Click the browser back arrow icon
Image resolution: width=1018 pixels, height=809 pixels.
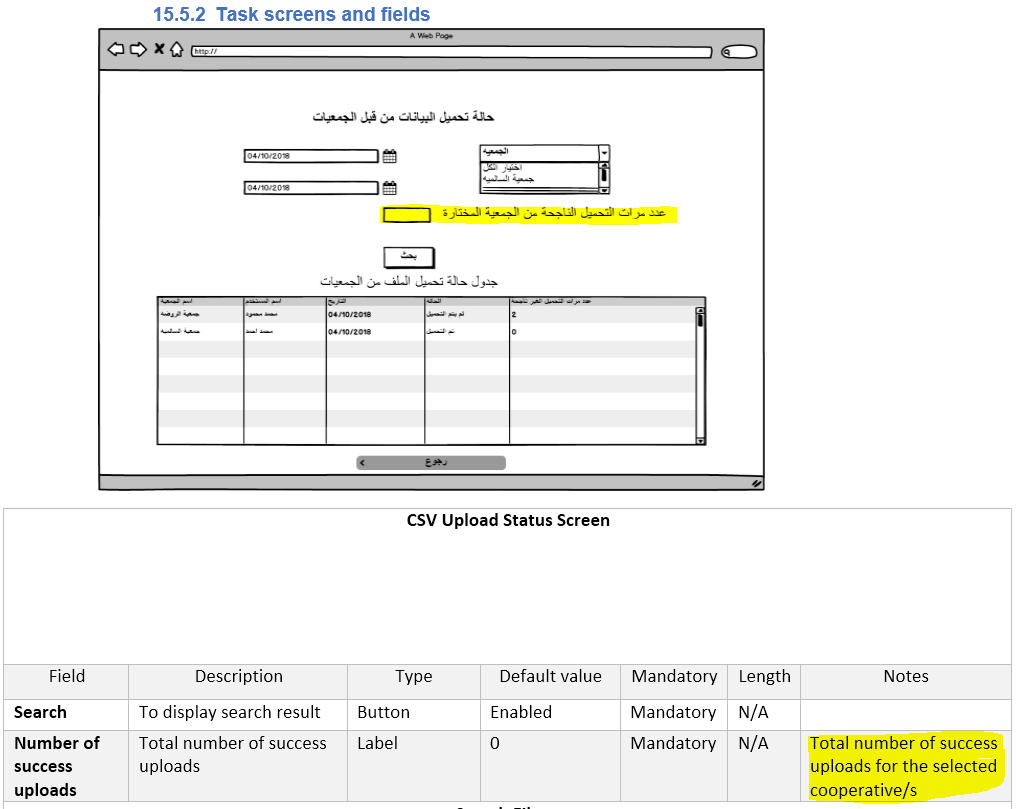(x=116, y=49)
